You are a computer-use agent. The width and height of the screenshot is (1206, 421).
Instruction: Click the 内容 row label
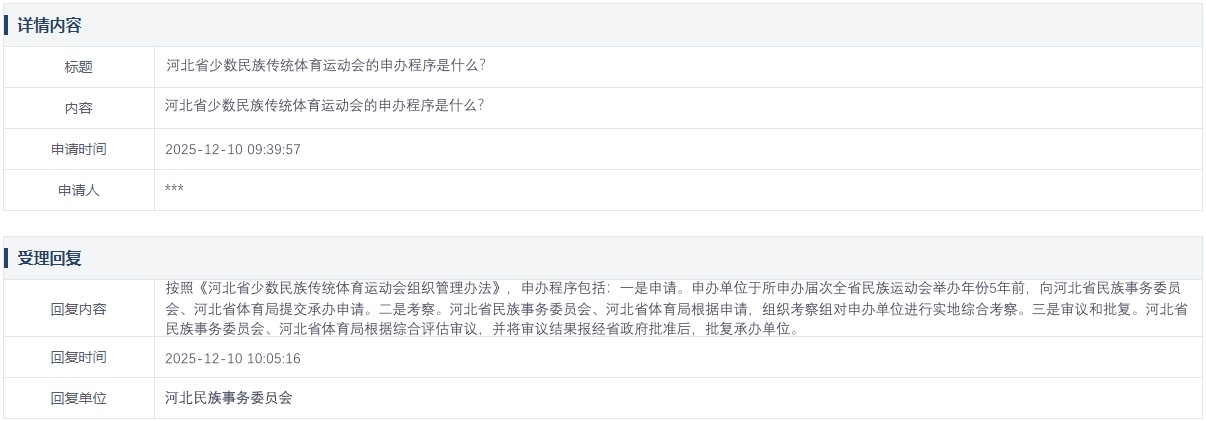pyautogui.click(x=78, y=108)
